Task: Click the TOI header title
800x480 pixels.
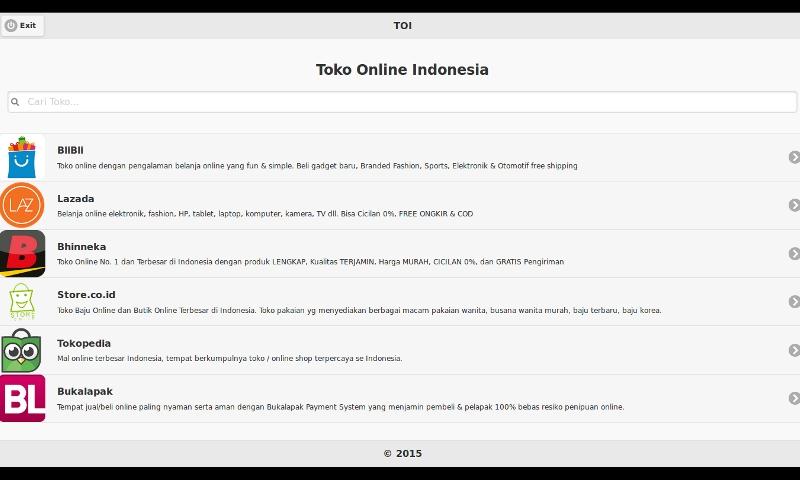Action: (403, 26)
